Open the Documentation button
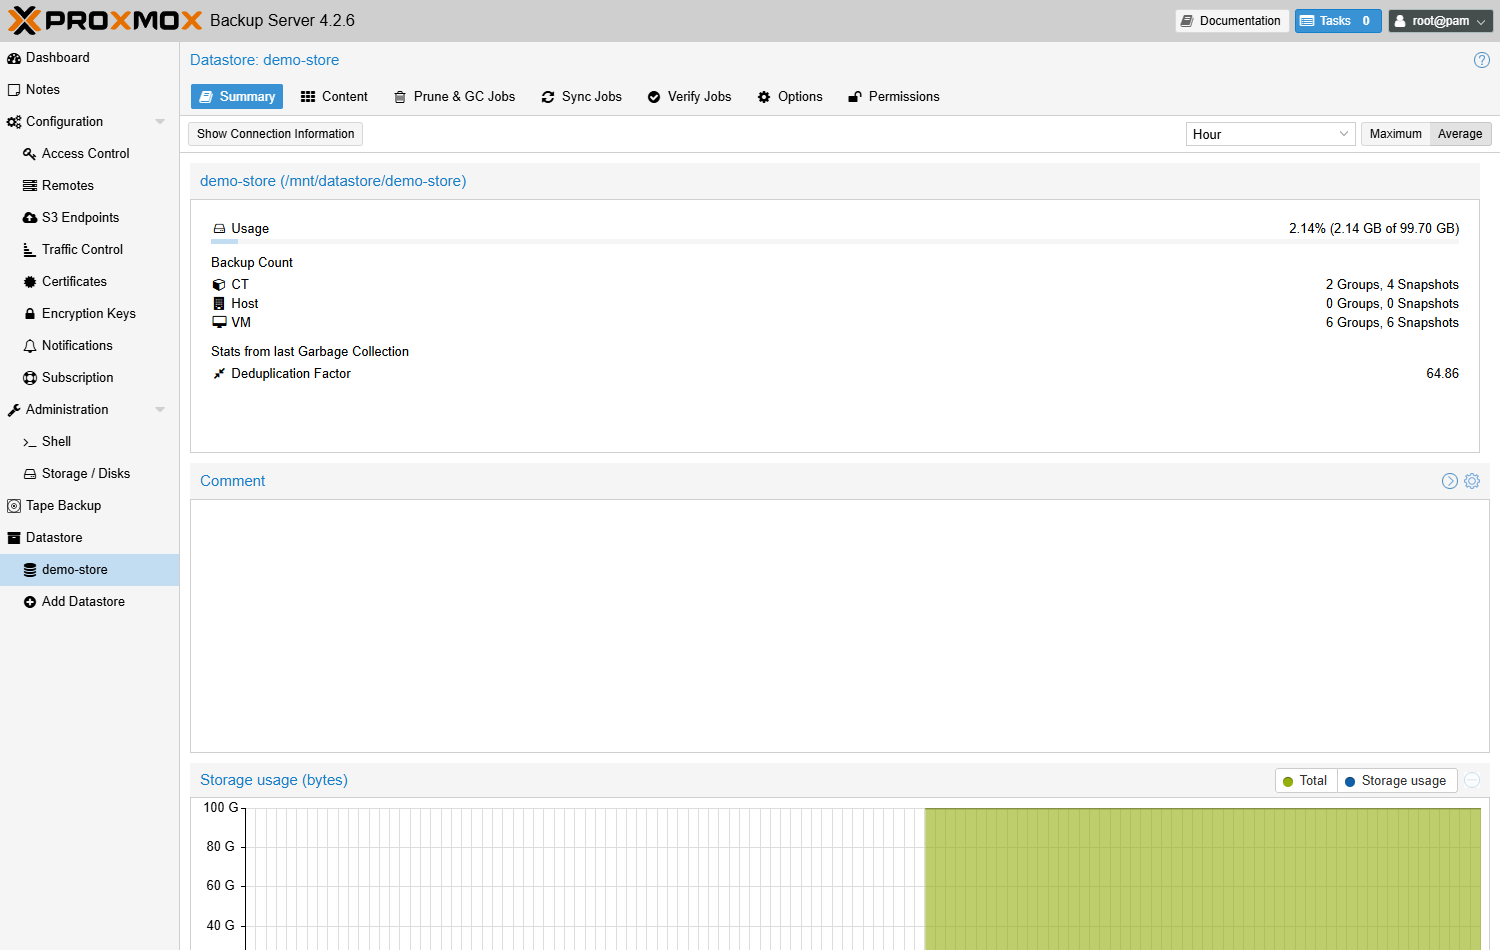The image size is (1500, 950). click(x=1232, y=21)
